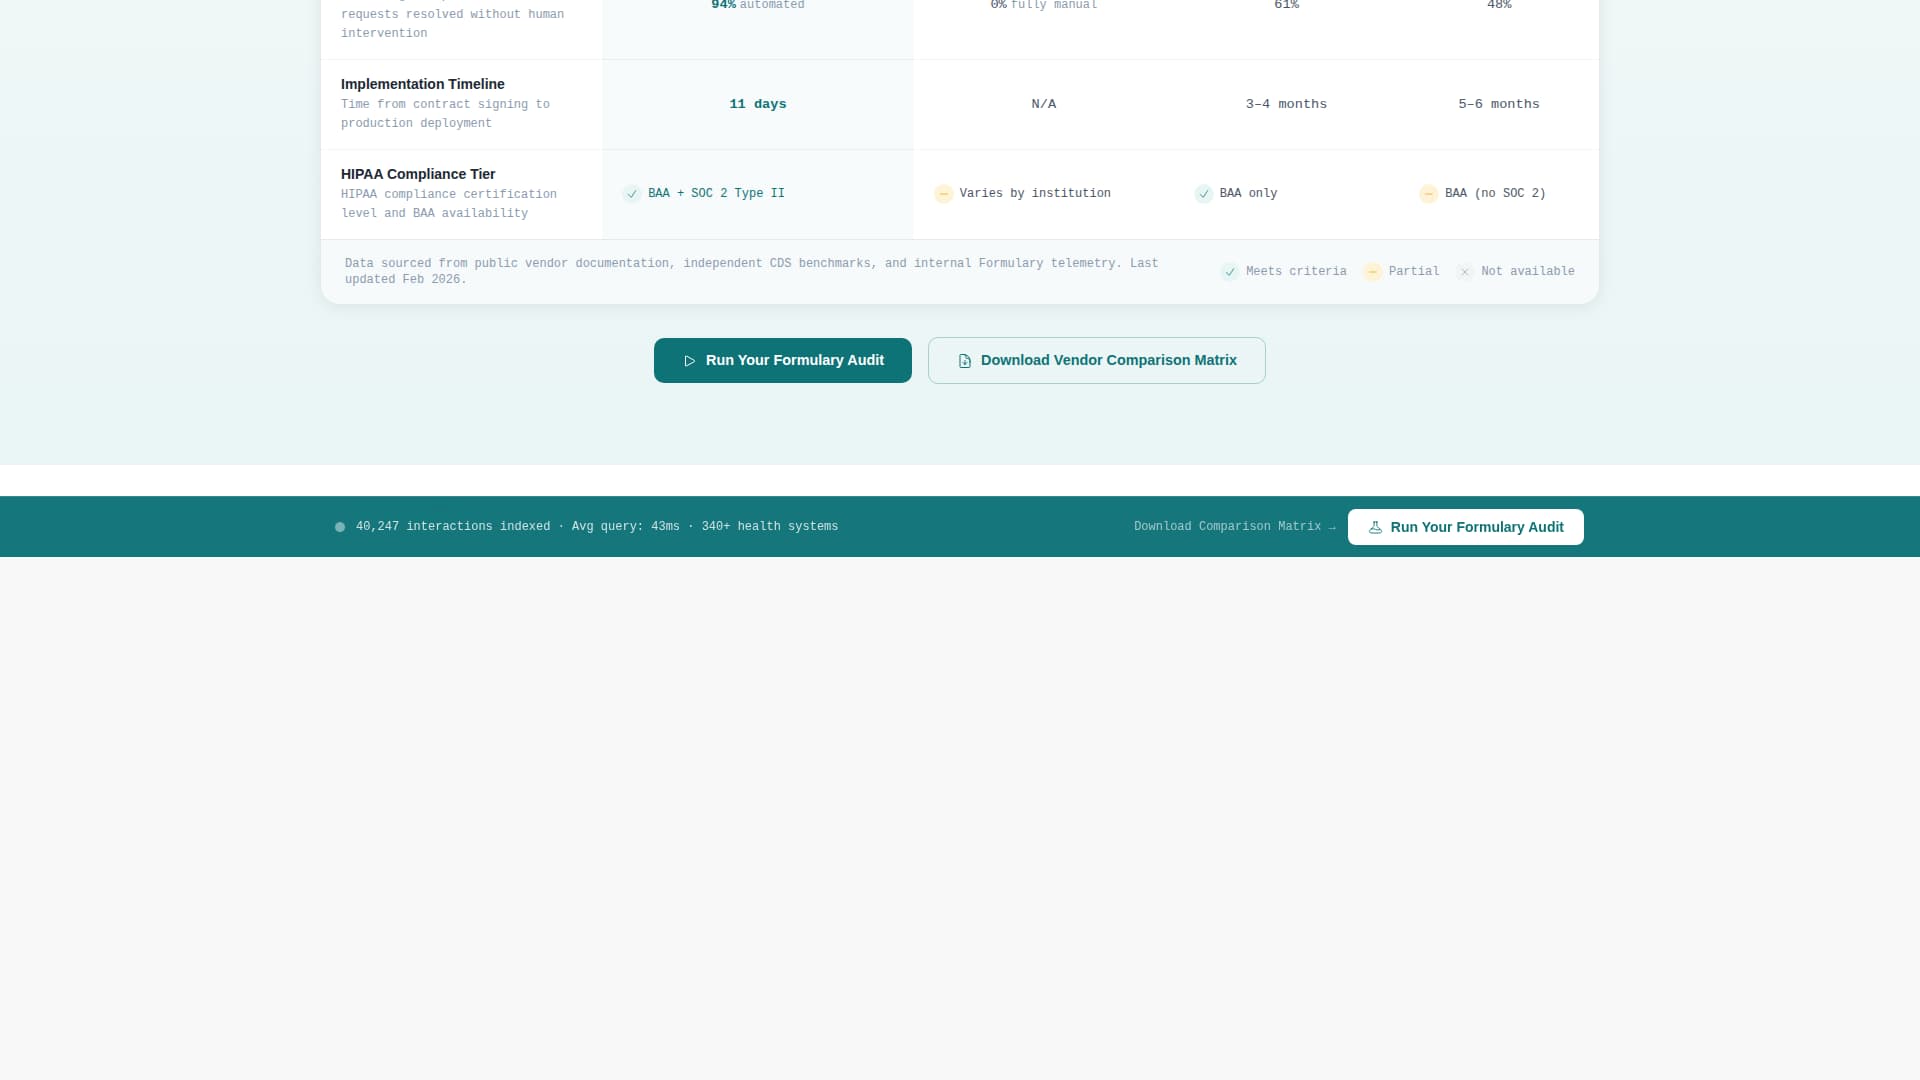Click flask icon in footer audit button
Viewport: 1920px width, 1080px height.
1375,527
